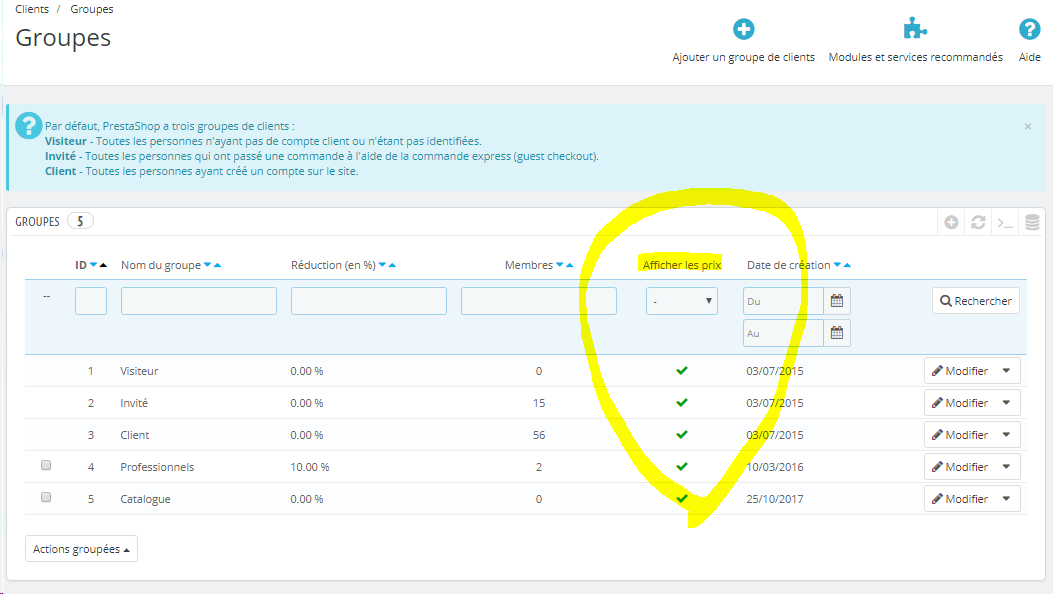Click Groupes breadcrumb link
This screenshot has height=594, width=1053.
point(92,9)
